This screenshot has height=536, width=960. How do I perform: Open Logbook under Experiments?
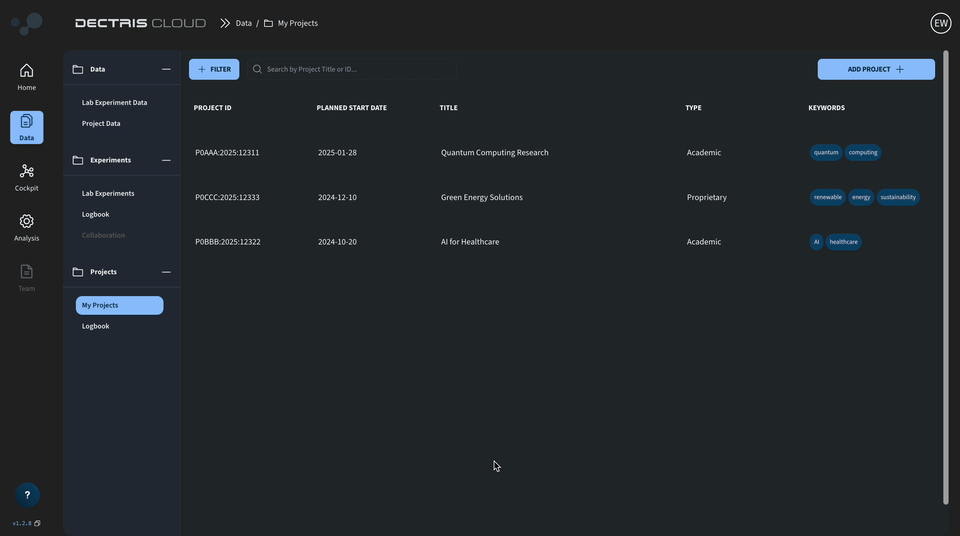(x=96, y=214)
